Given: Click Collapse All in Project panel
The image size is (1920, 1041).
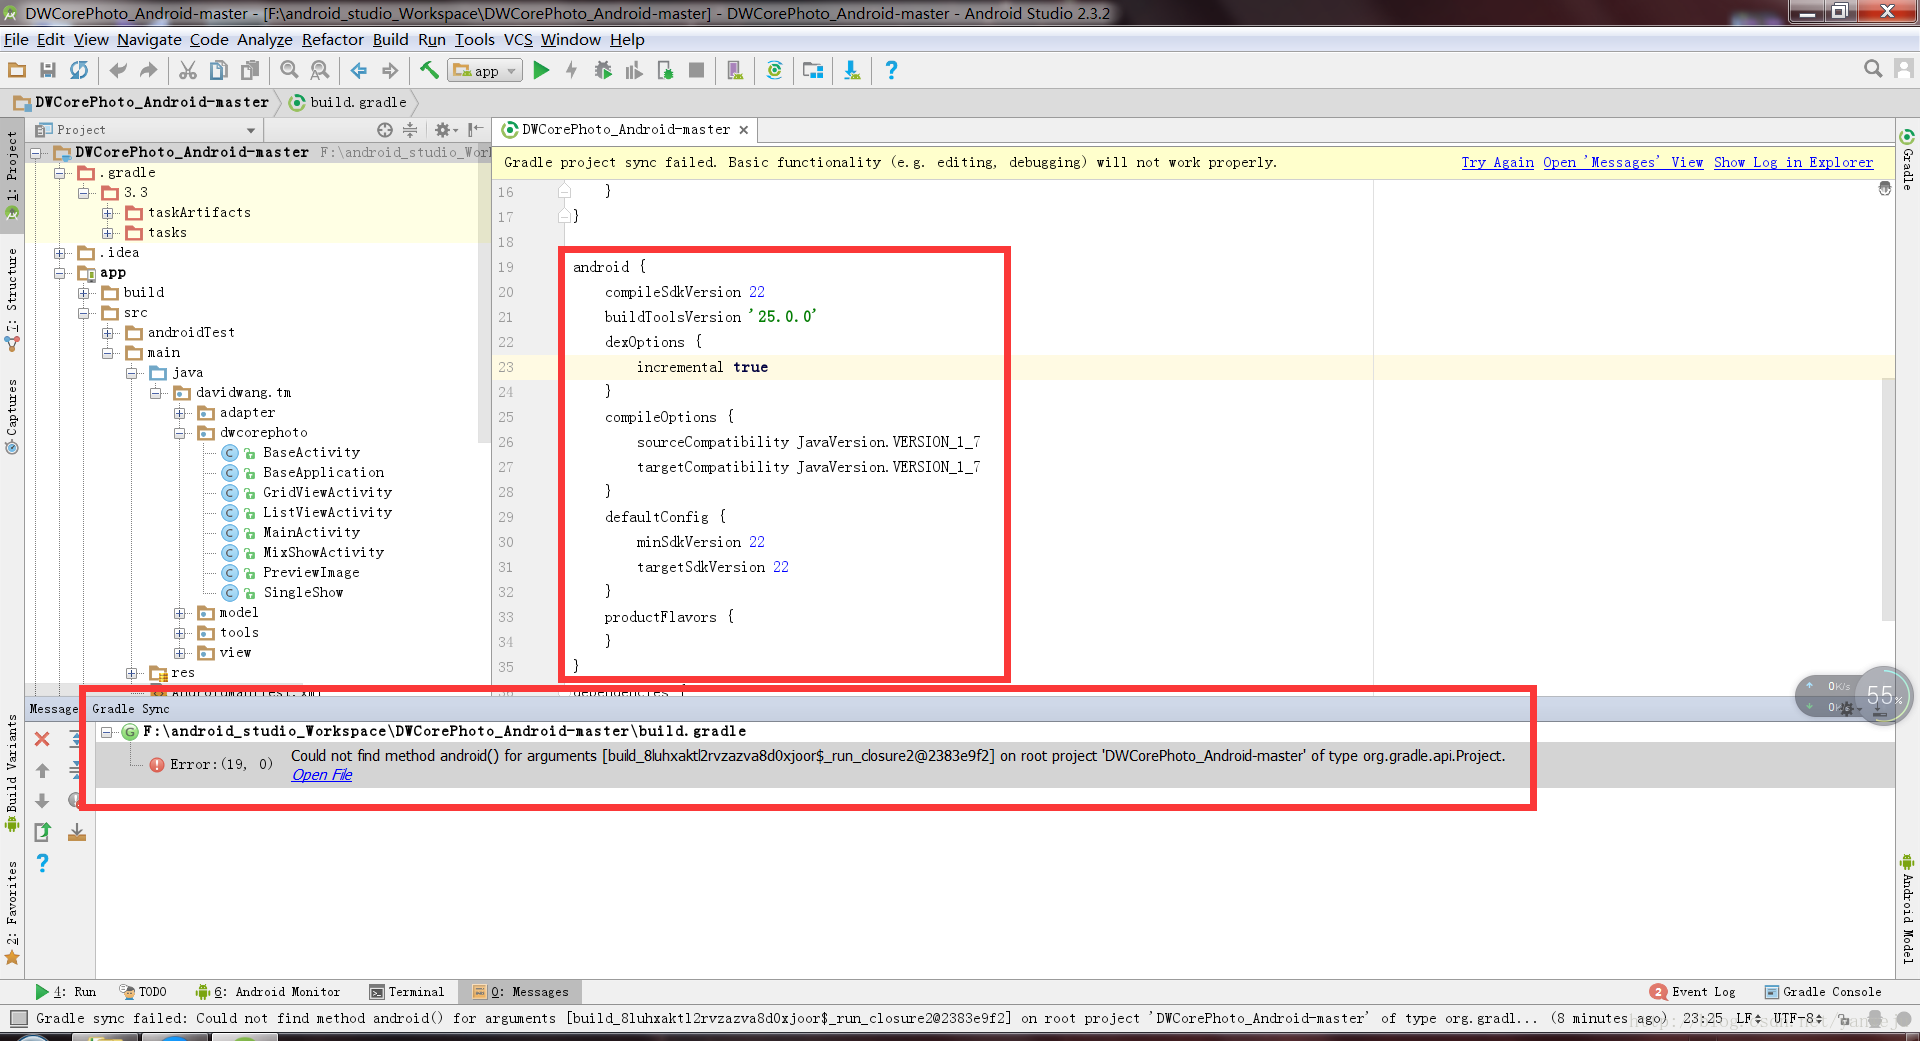Looking at the screenshot, I should pos(410,130).
